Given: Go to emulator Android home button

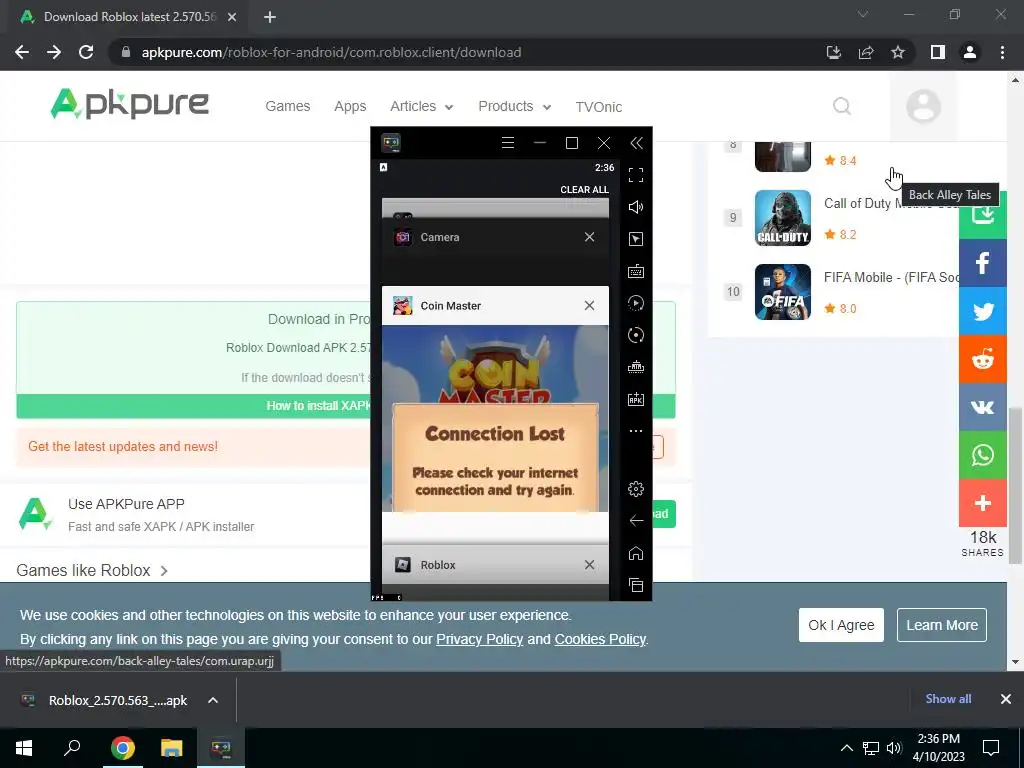Looking at the screenshot, I should point(635,553).
